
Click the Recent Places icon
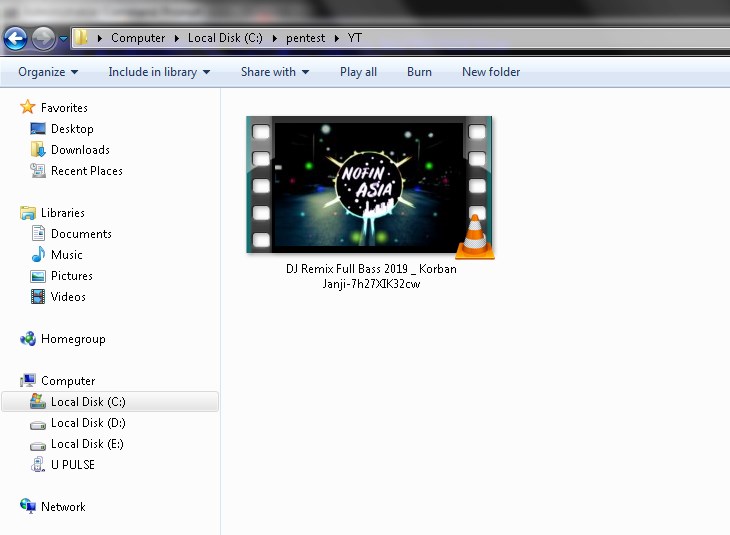(x=38, y=170)
